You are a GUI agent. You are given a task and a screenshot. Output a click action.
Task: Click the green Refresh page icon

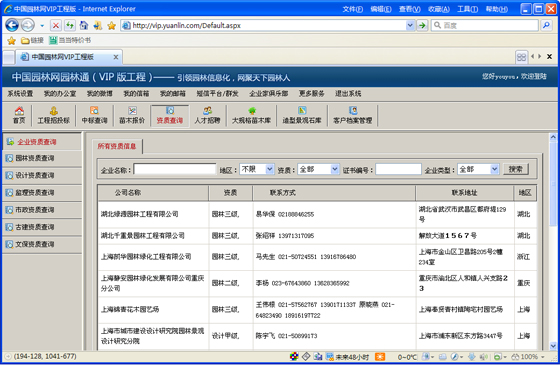click(70, 25)
